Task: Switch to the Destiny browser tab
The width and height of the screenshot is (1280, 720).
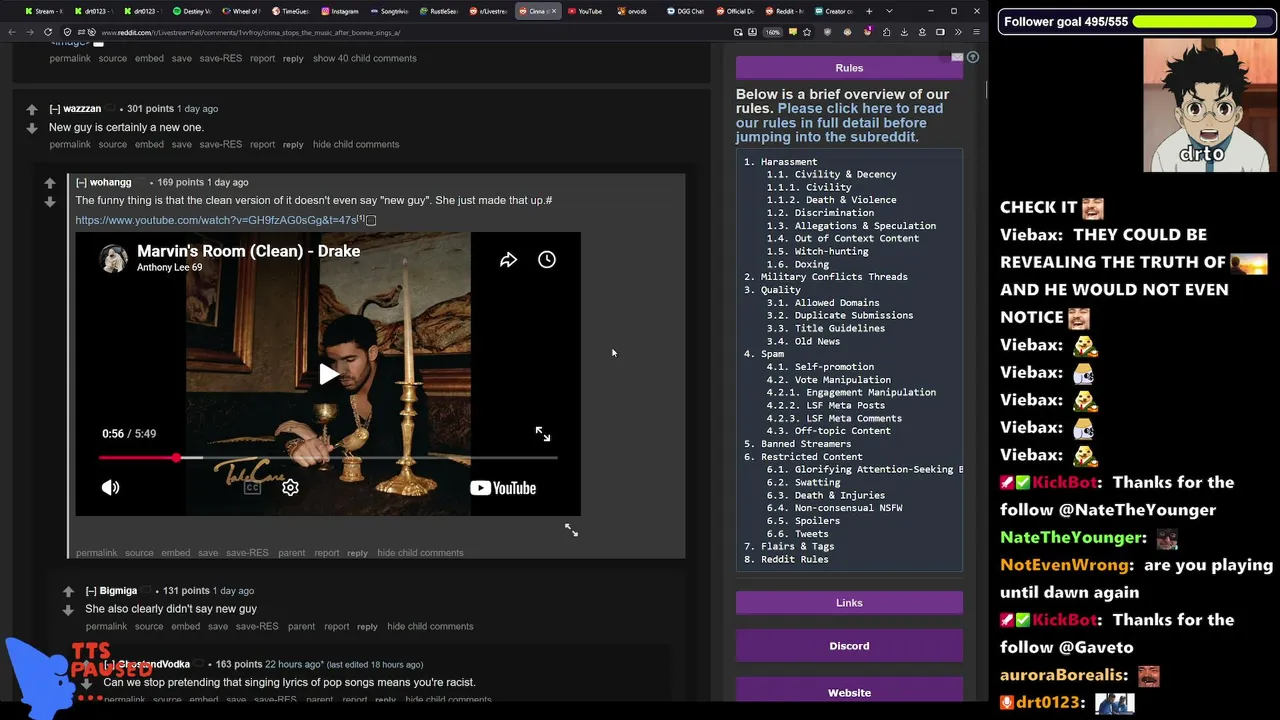Action: (x=192, y=11)
